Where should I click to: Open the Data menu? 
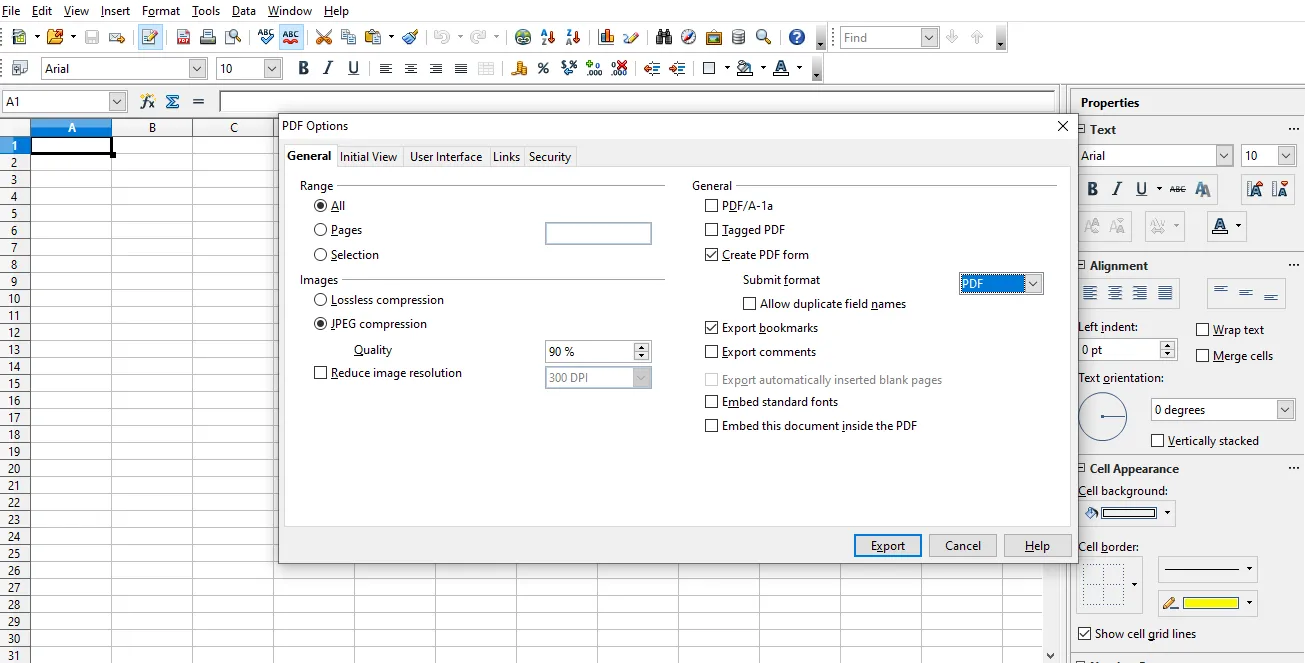click(x=243, y=11)
